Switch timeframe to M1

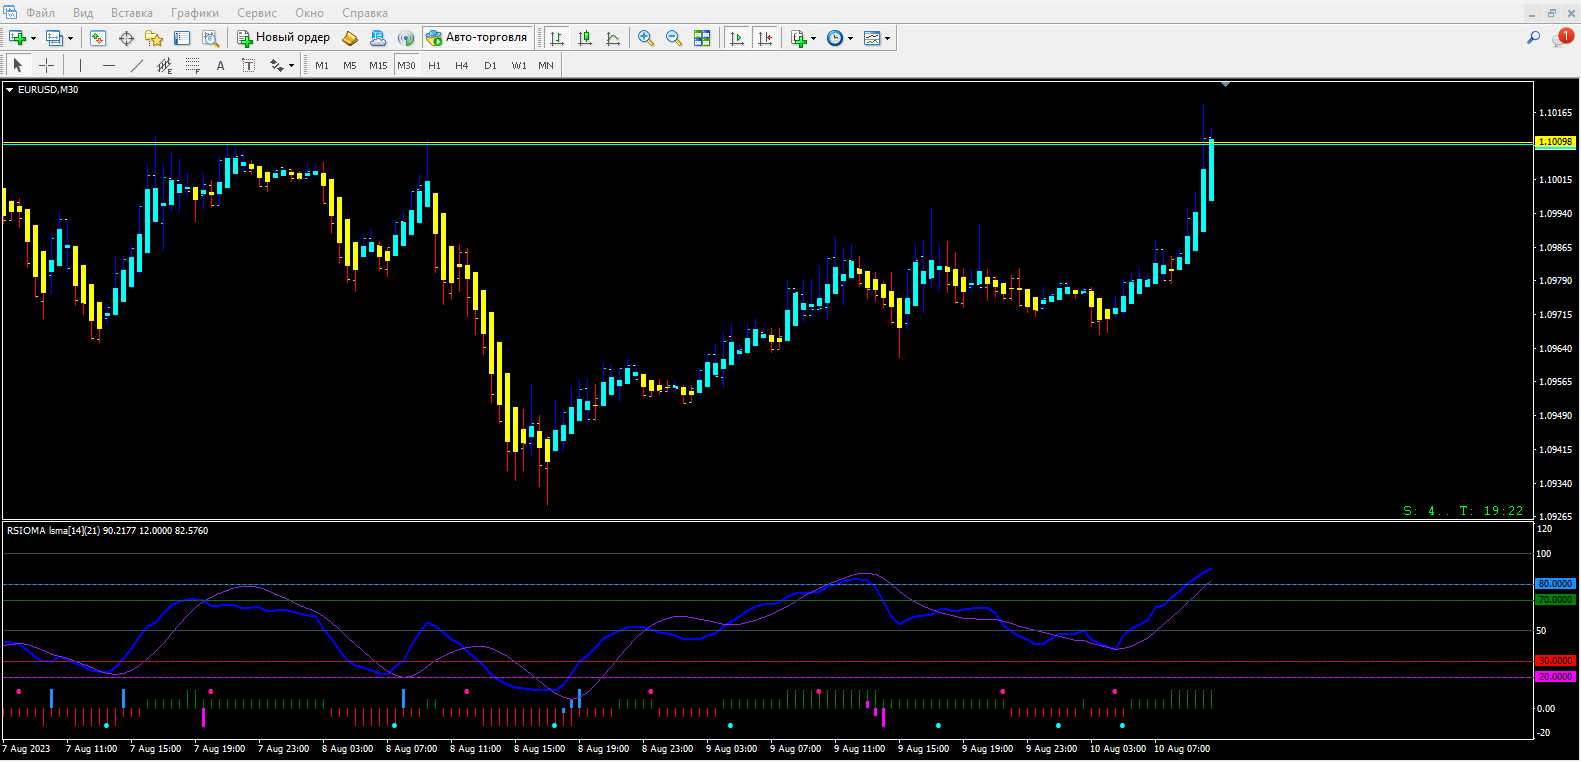(x=322, y=65)
